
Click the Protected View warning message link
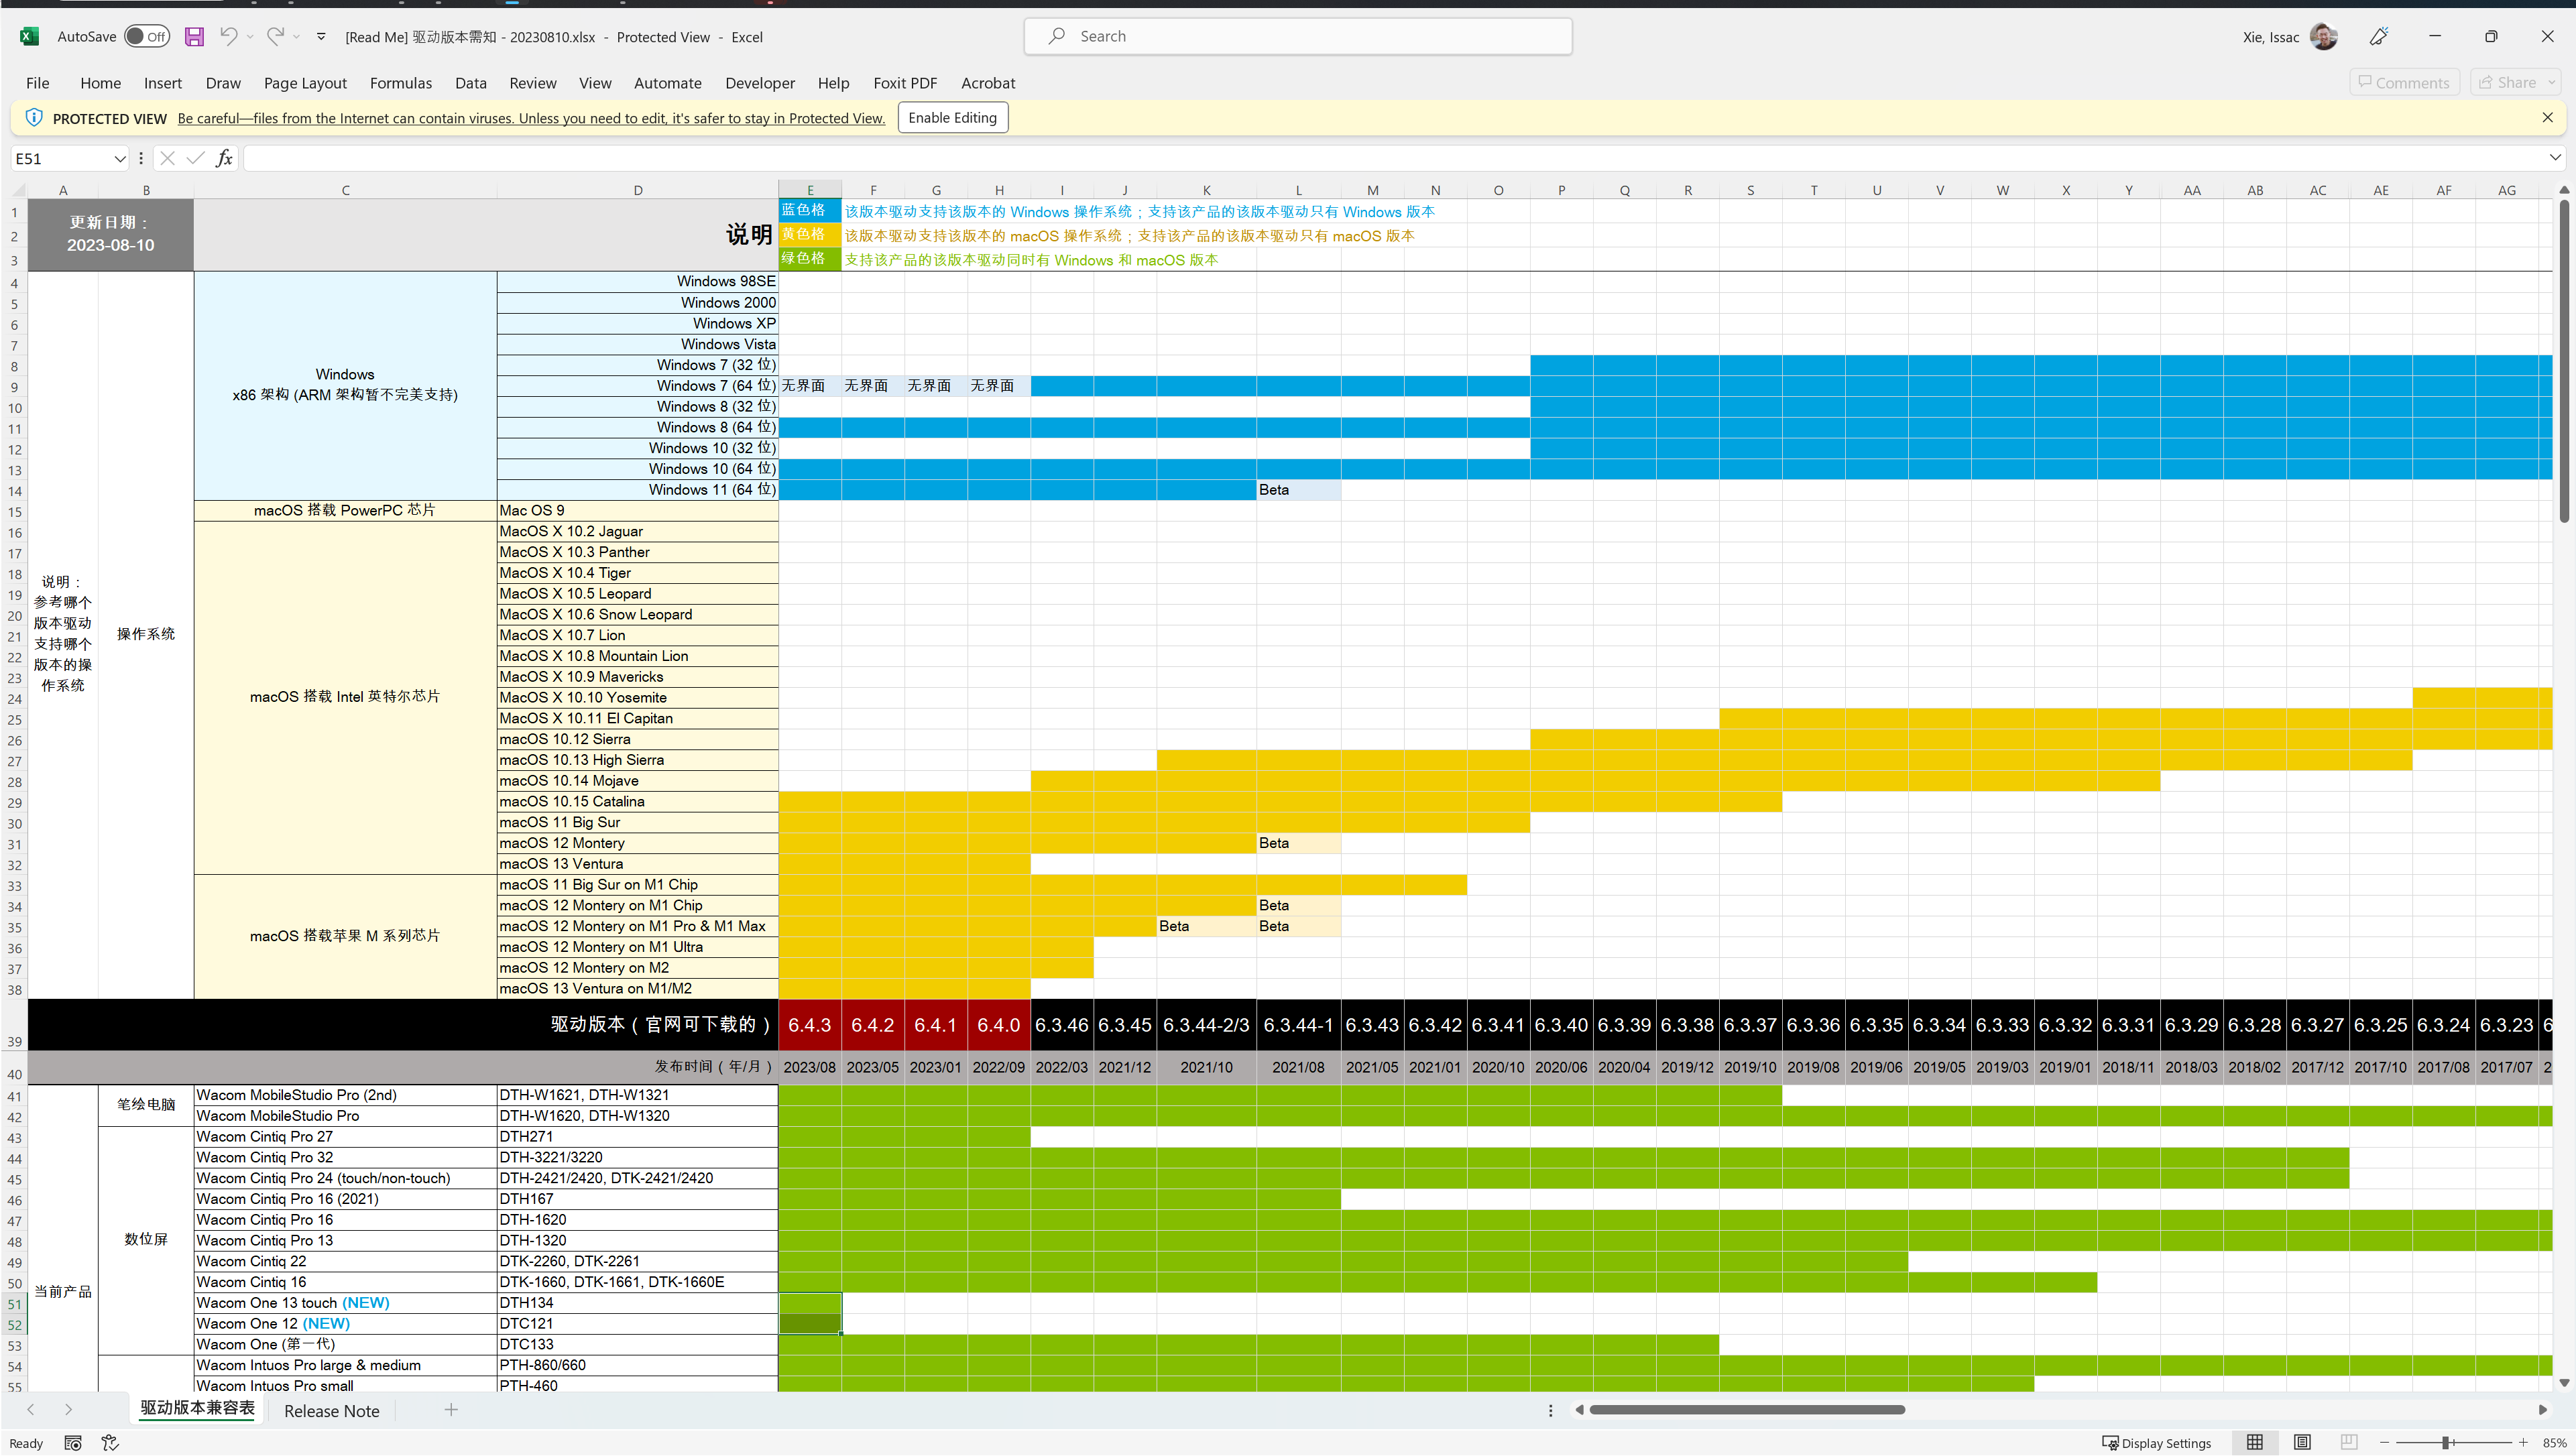[531, 118]
